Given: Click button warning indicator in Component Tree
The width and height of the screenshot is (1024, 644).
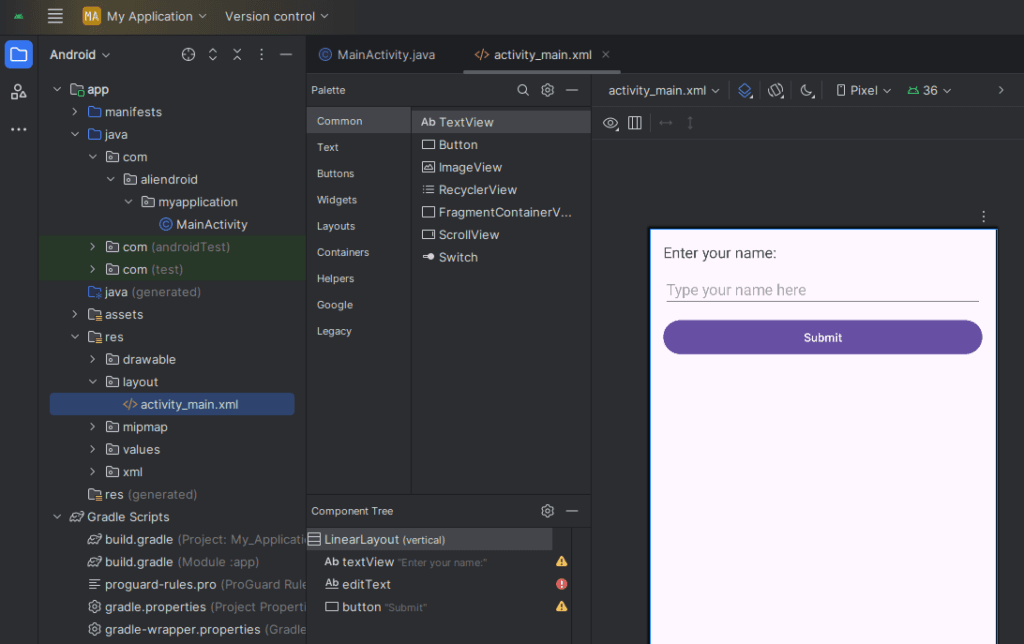Looking at the screenshot, I should [561, 606].
